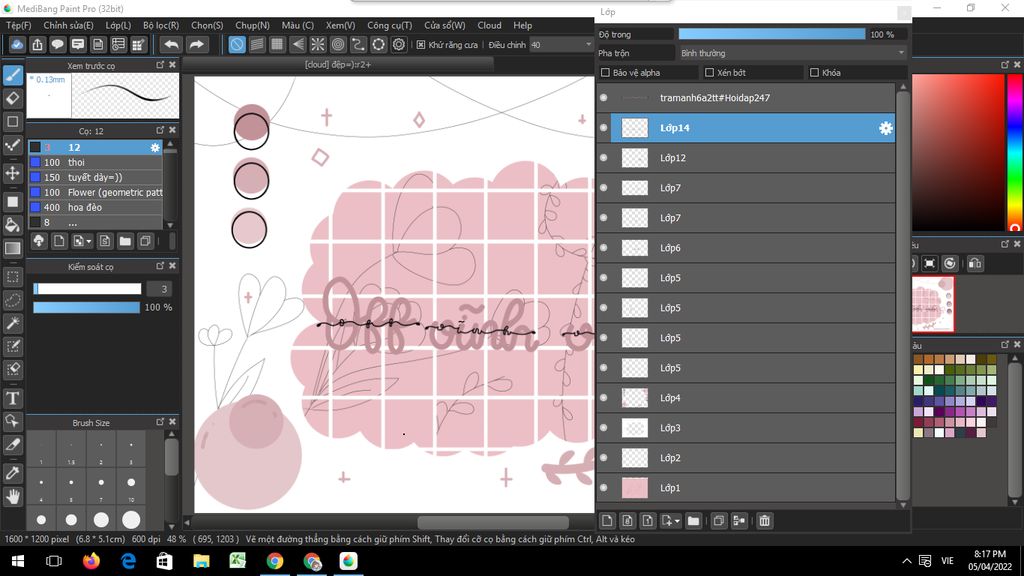
Task: Enable the vanishing point snap guide
Action: click(298, 44)
